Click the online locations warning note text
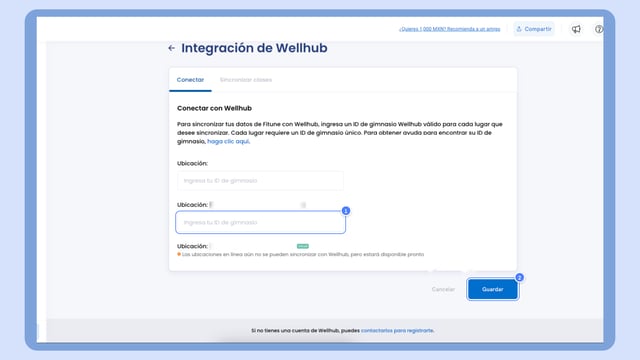 [x=303, y=254]
